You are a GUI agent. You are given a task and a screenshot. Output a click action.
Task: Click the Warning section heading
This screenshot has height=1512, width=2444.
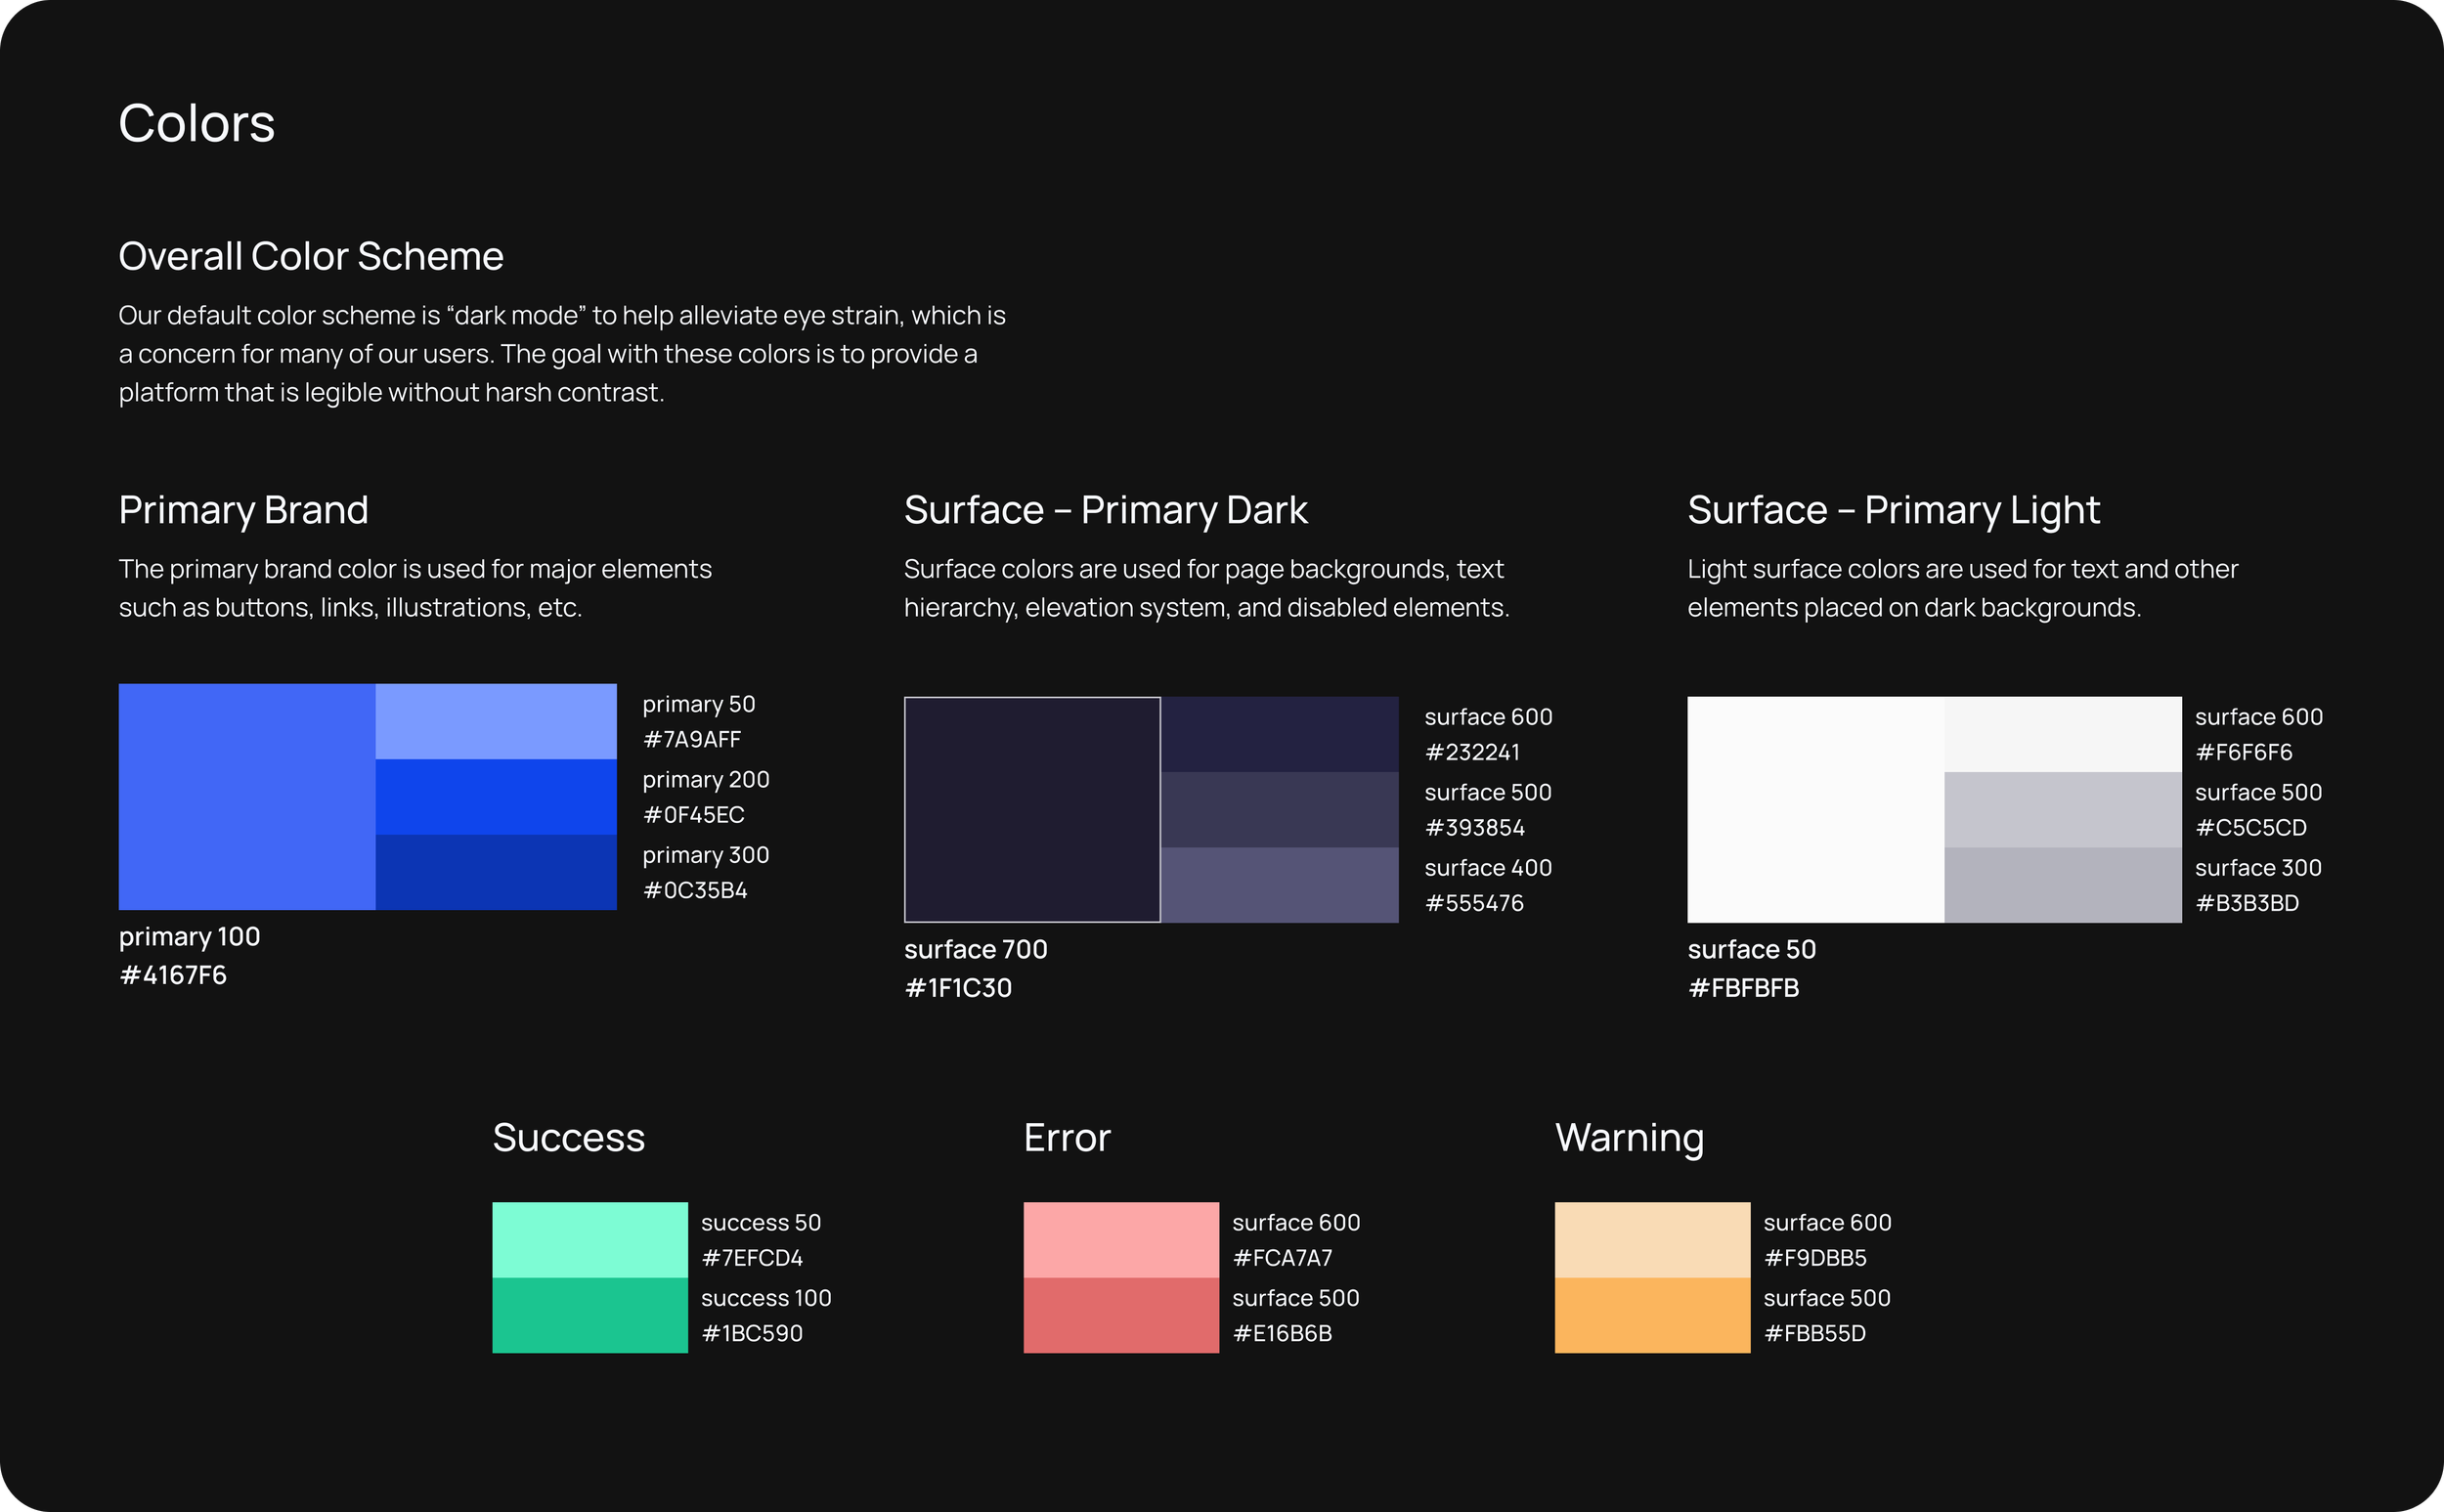[x=1629, y=1138]
